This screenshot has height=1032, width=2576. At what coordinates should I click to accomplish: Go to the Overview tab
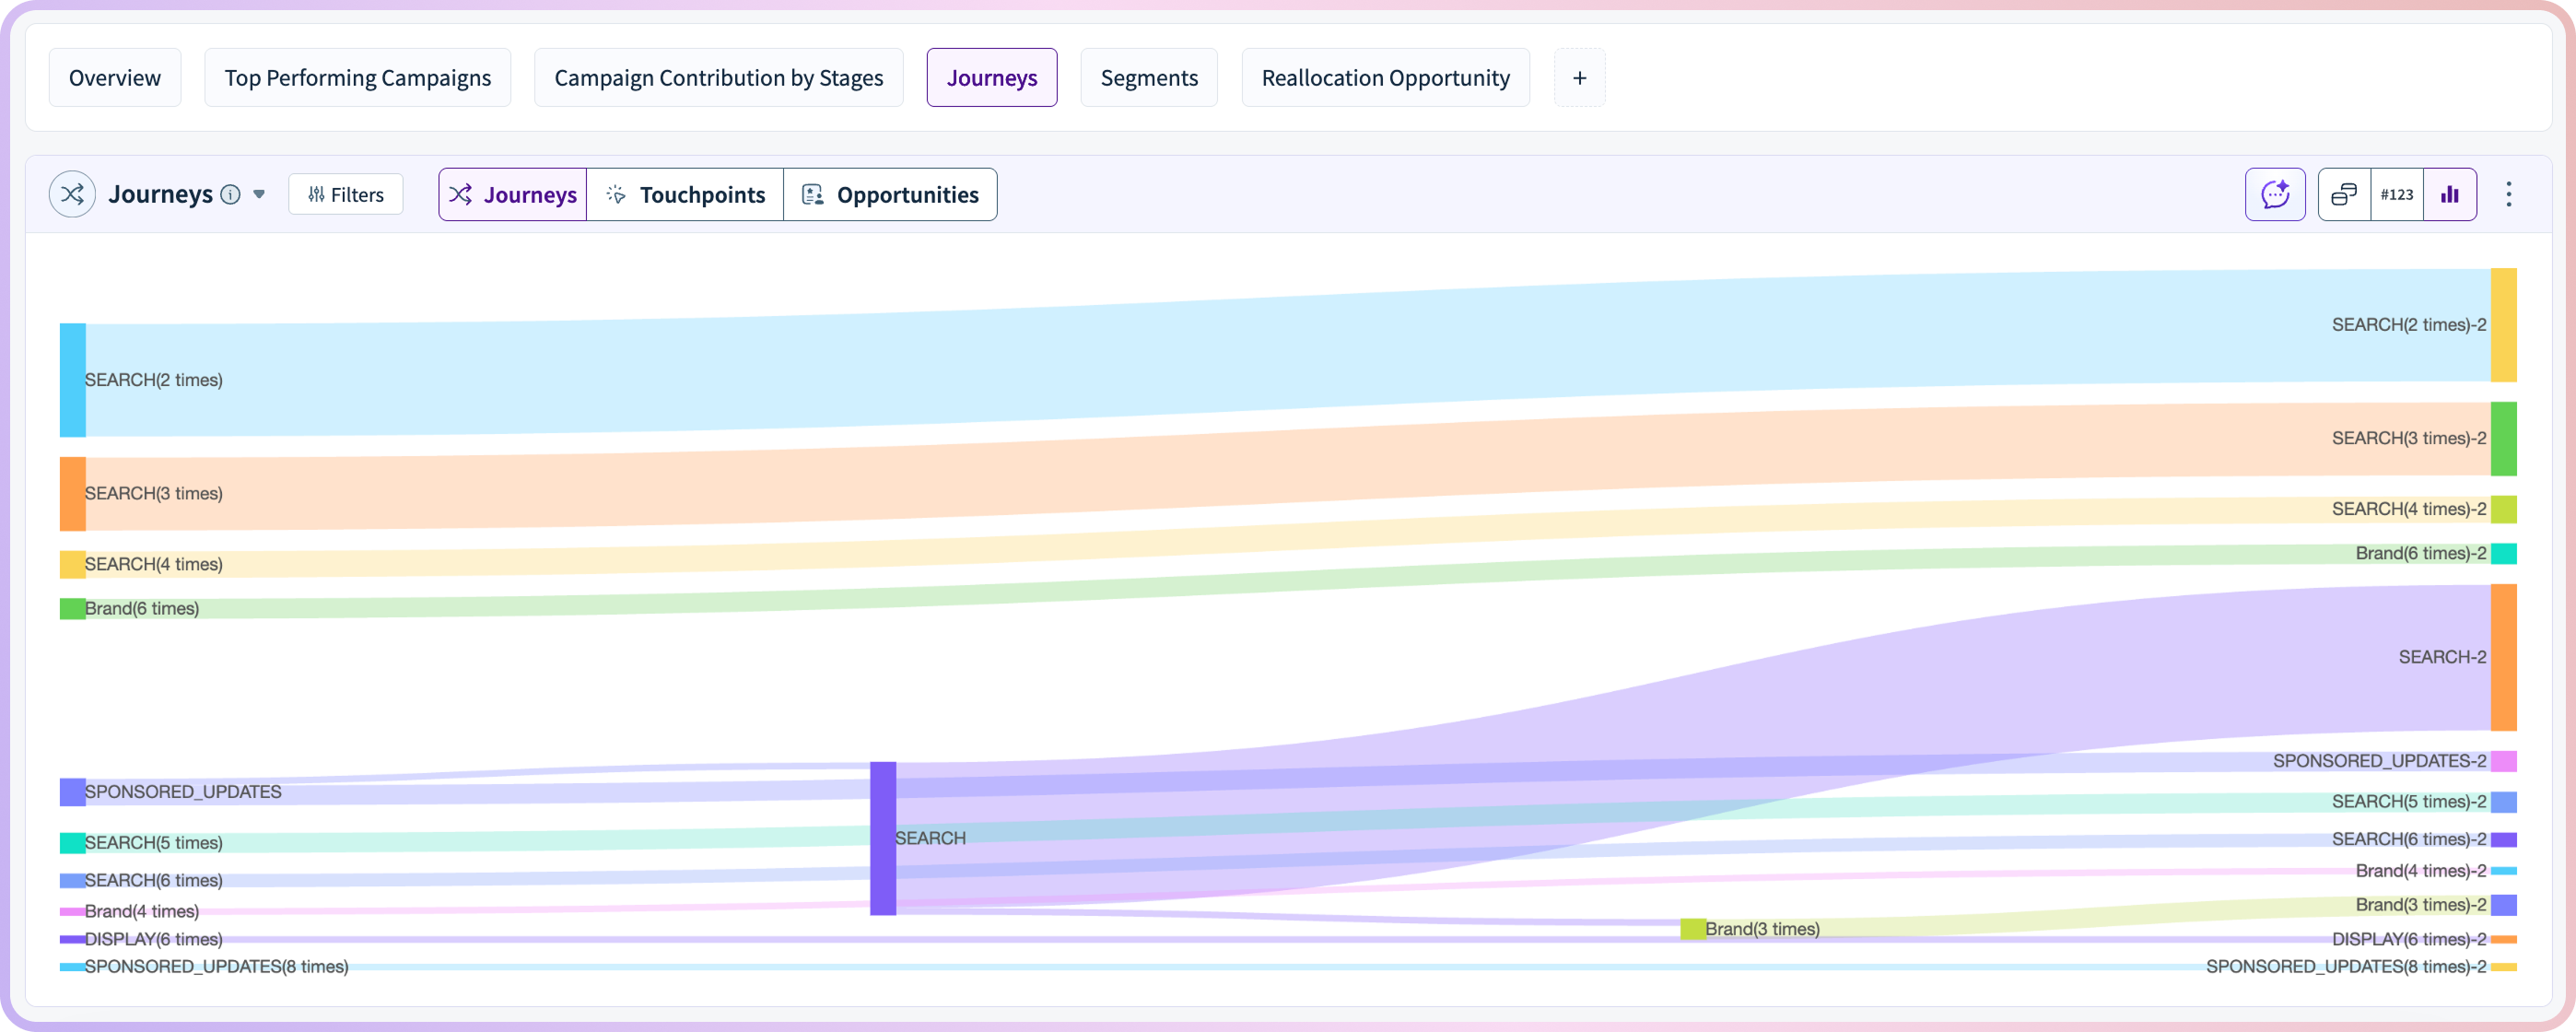tap(115, 78)
